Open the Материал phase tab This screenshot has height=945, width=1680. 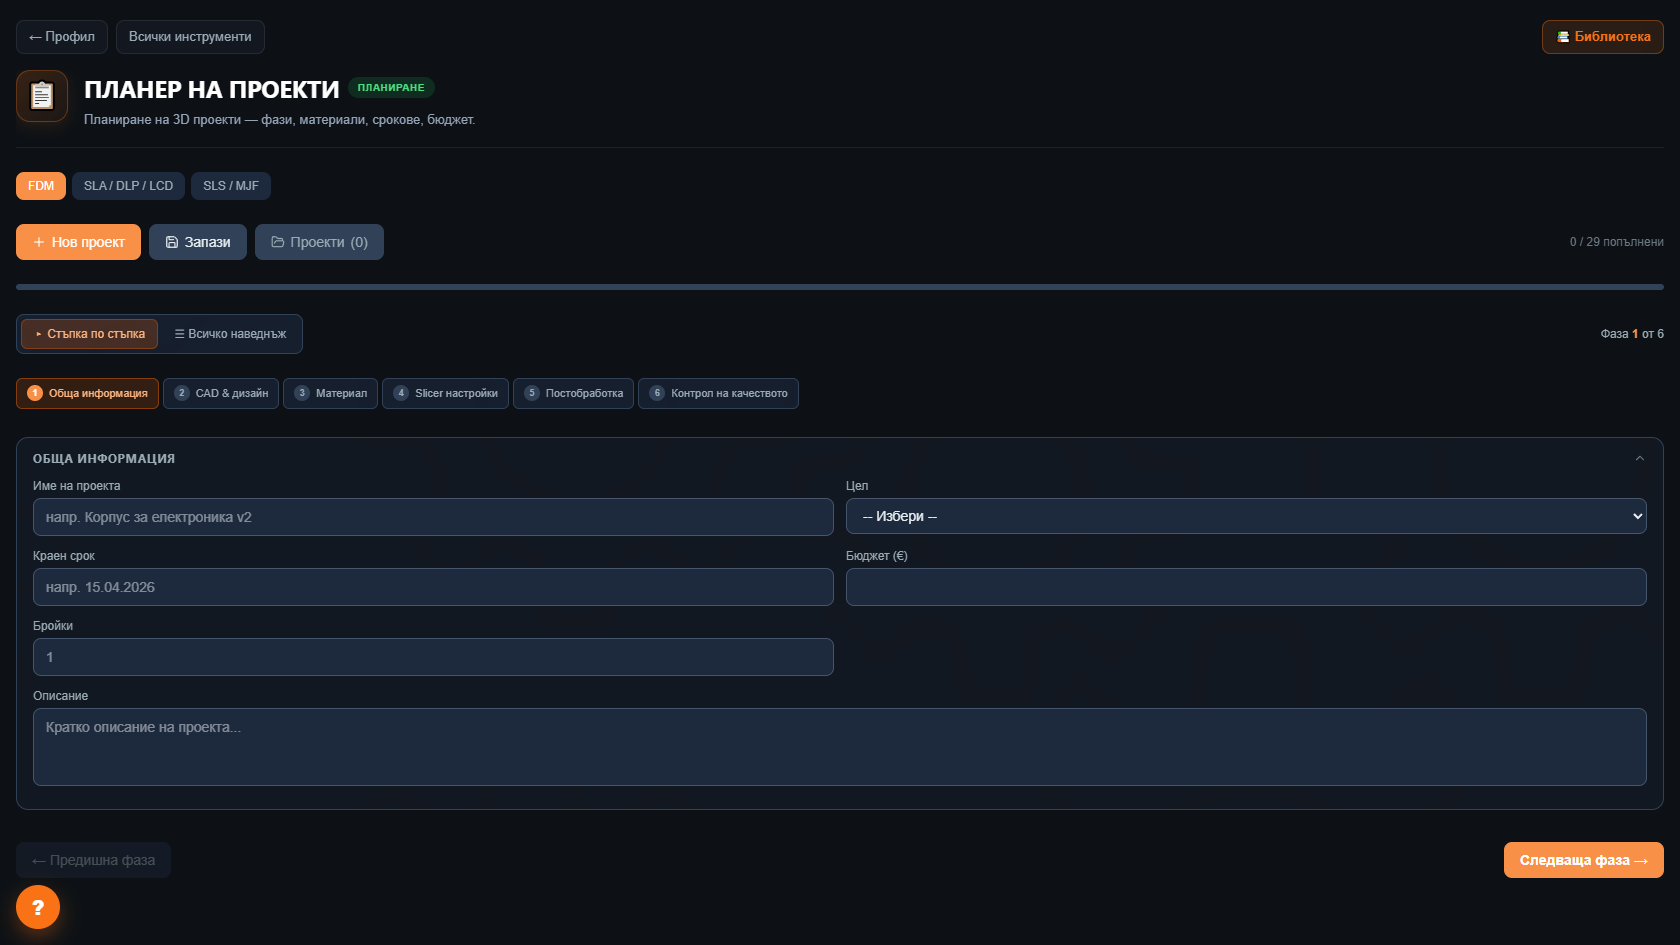click(x=331, y=393)
